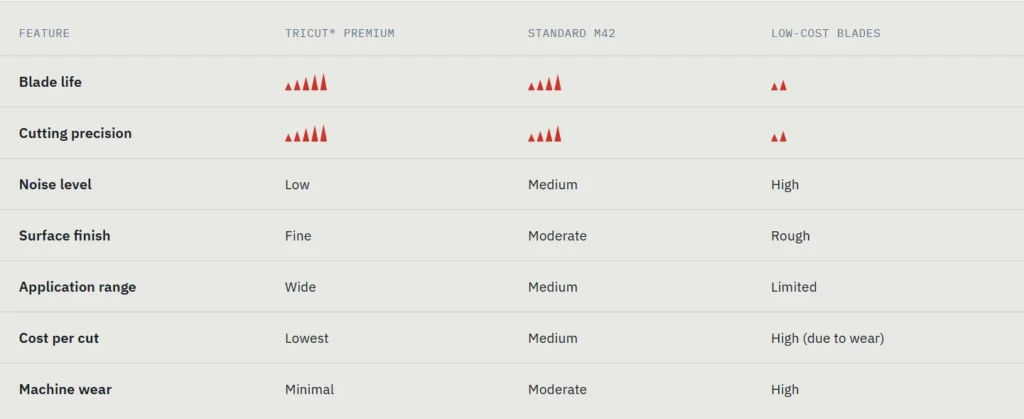Click the Surface finish row label
The height and width of the screenshot is (419, 1024).
tap(65, 236)
